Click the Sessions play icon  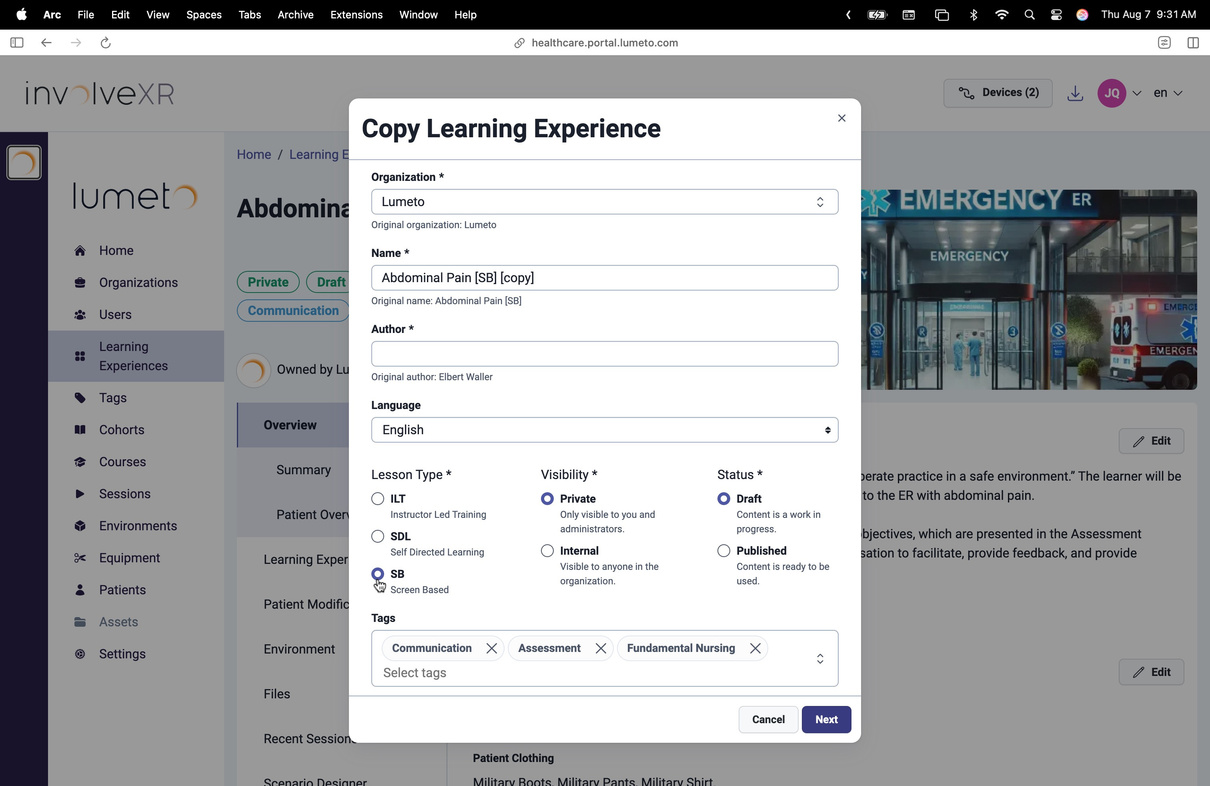click(80, 494)
